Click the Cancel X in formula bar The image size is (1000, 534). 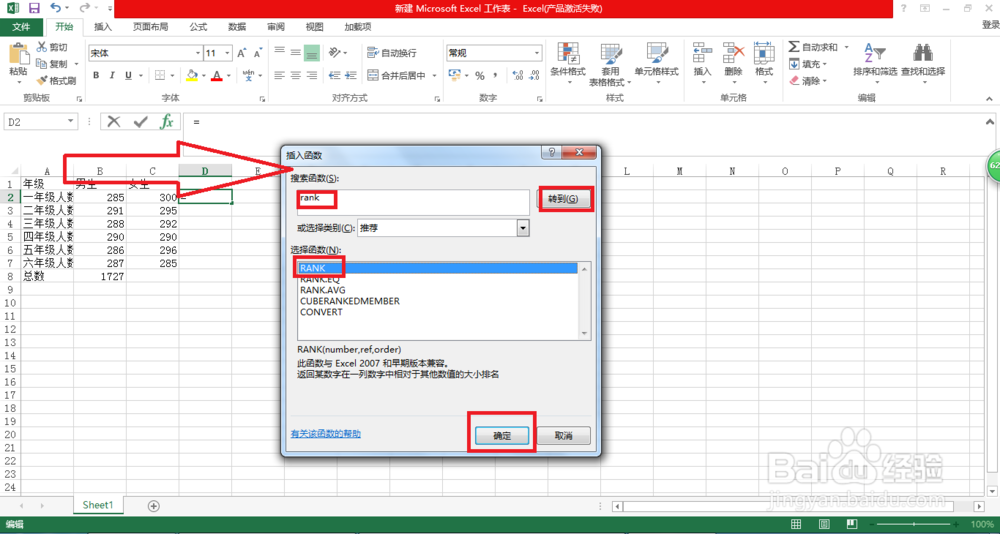coord(114,121)
